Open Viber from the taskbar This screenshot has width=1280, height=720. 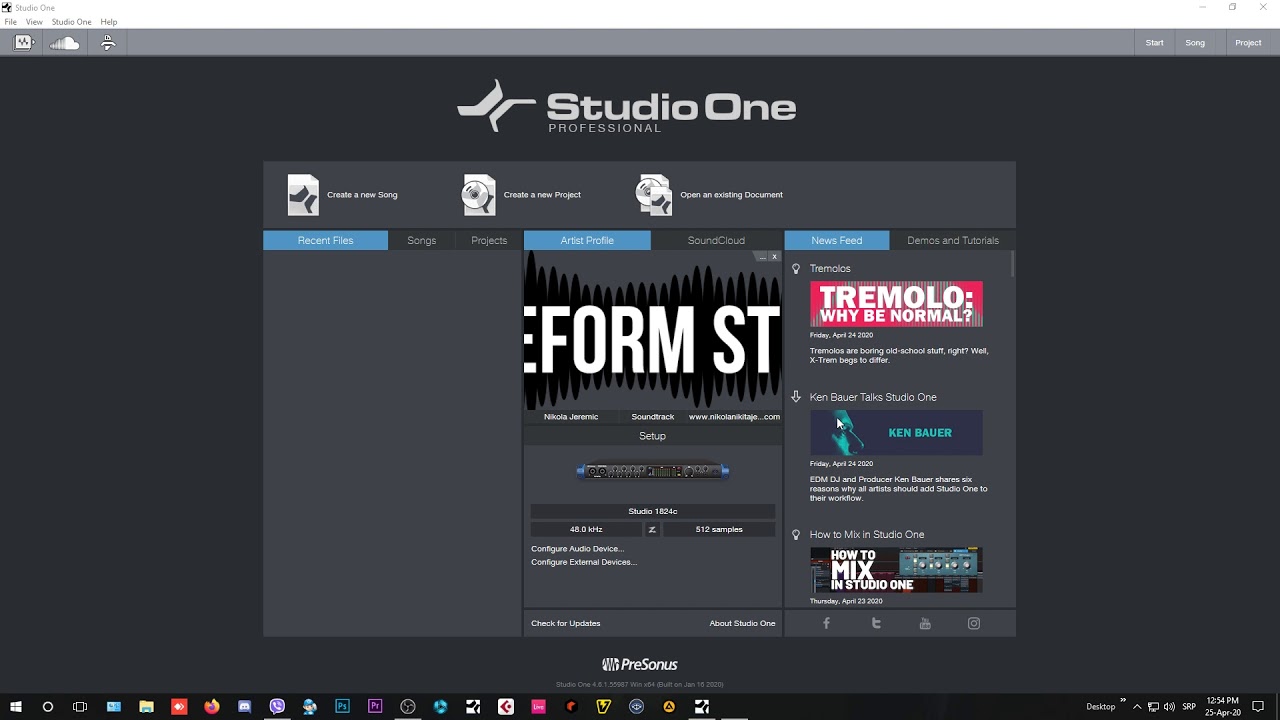(277, 706)
